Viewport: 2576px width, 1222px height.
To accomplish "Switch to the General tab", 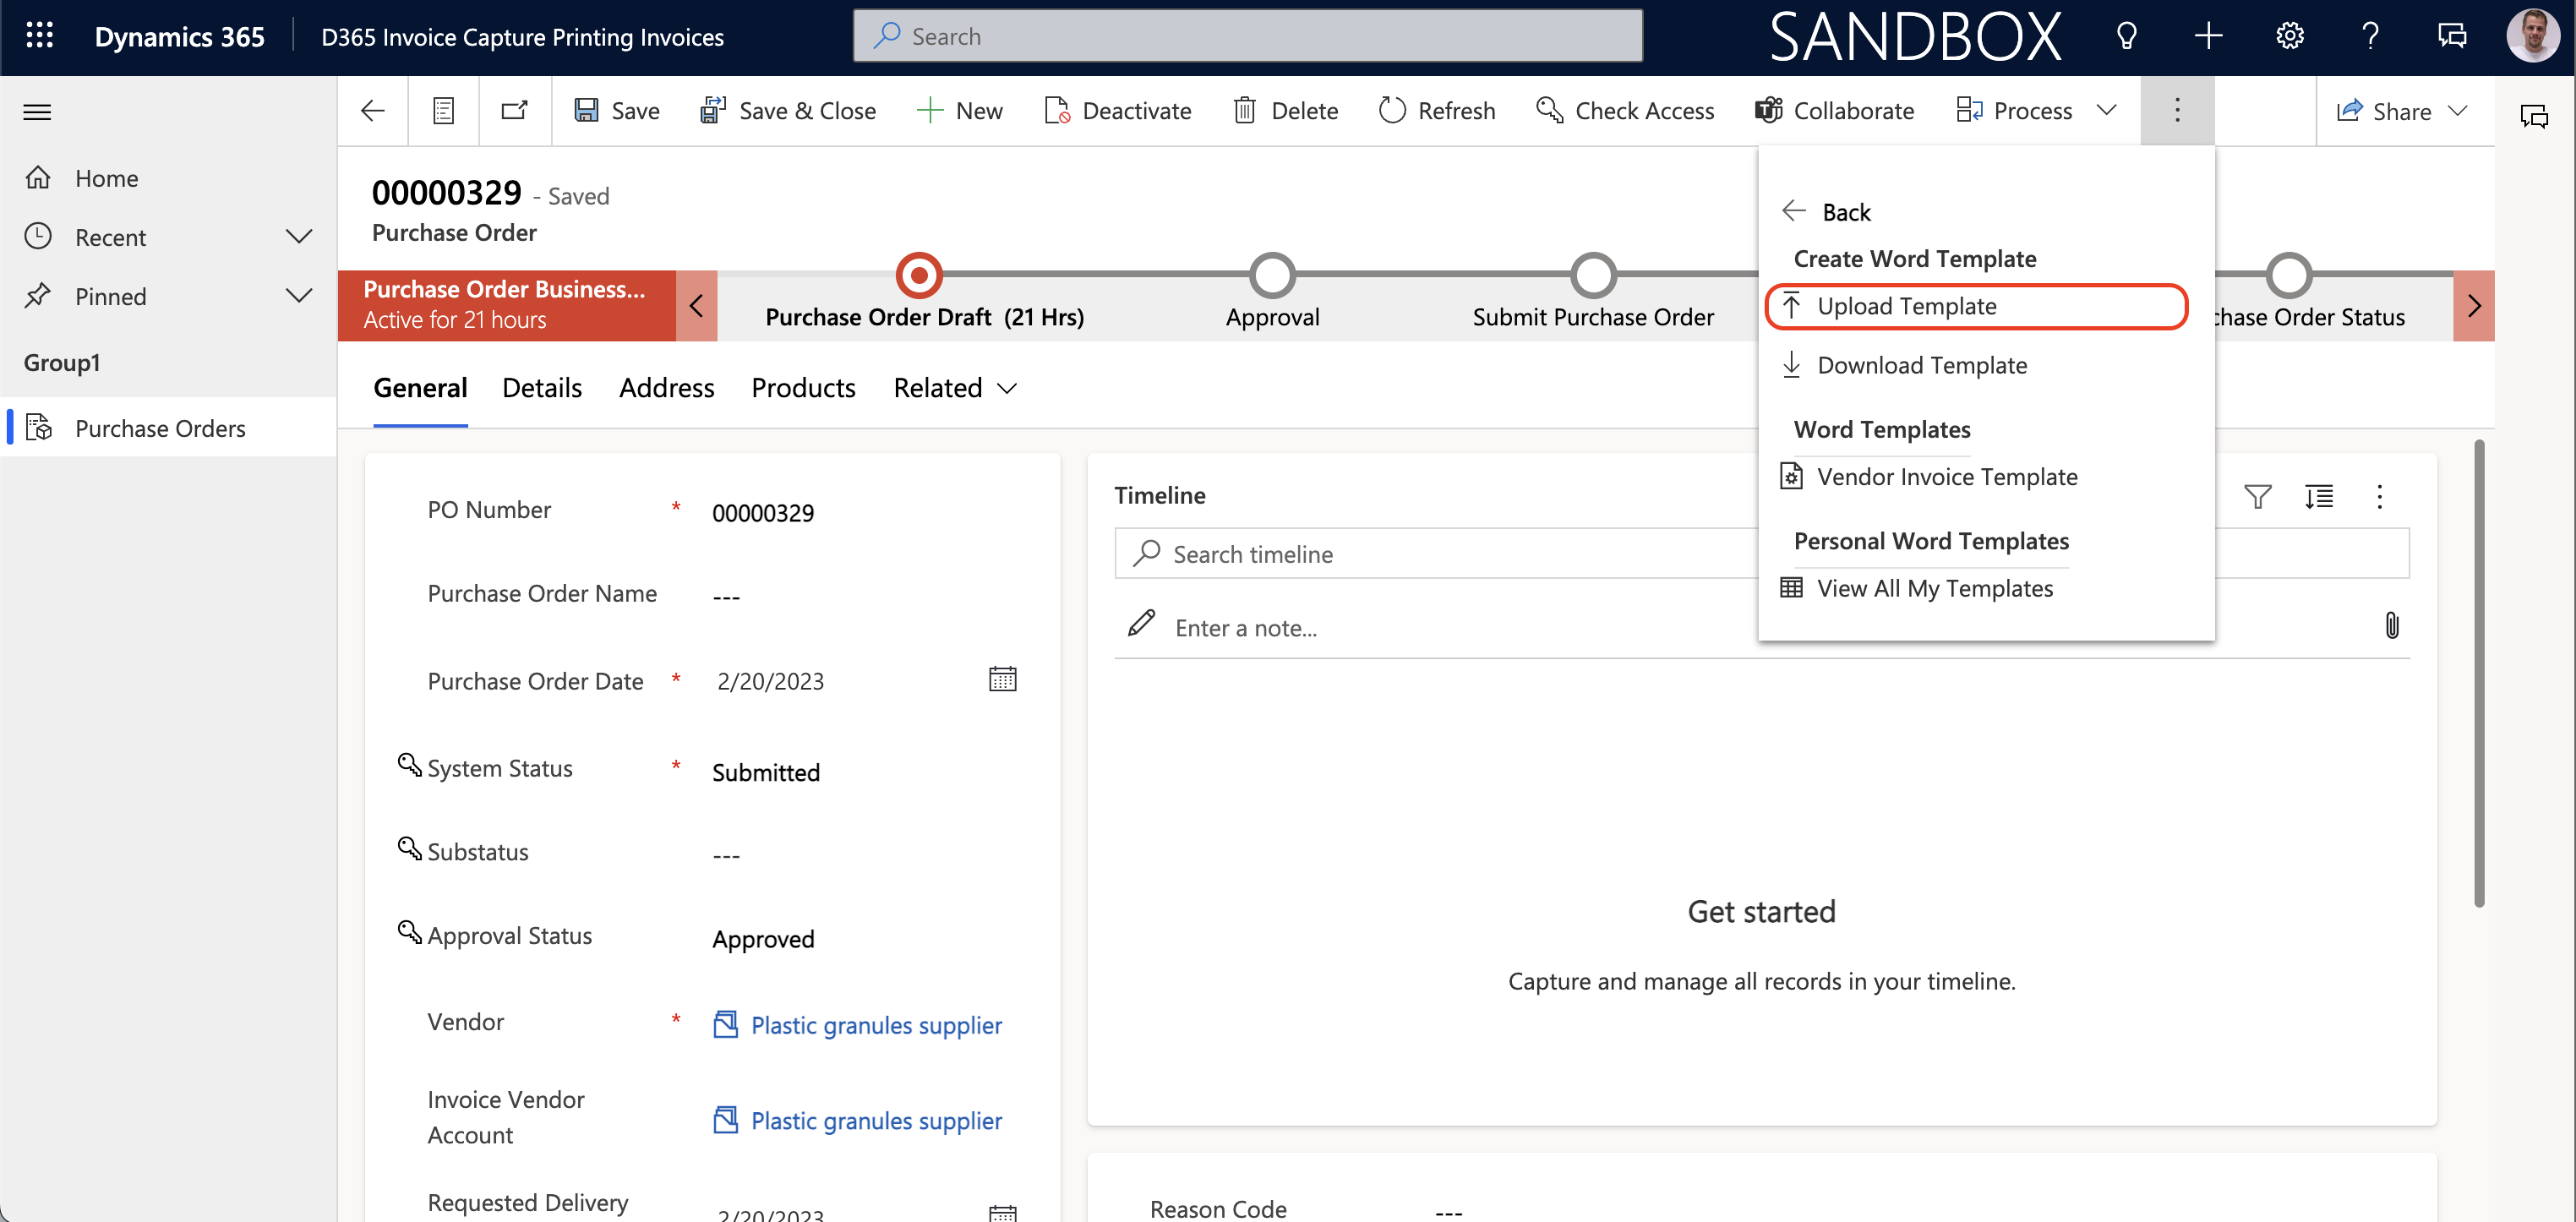I will (x=420, y=388).
